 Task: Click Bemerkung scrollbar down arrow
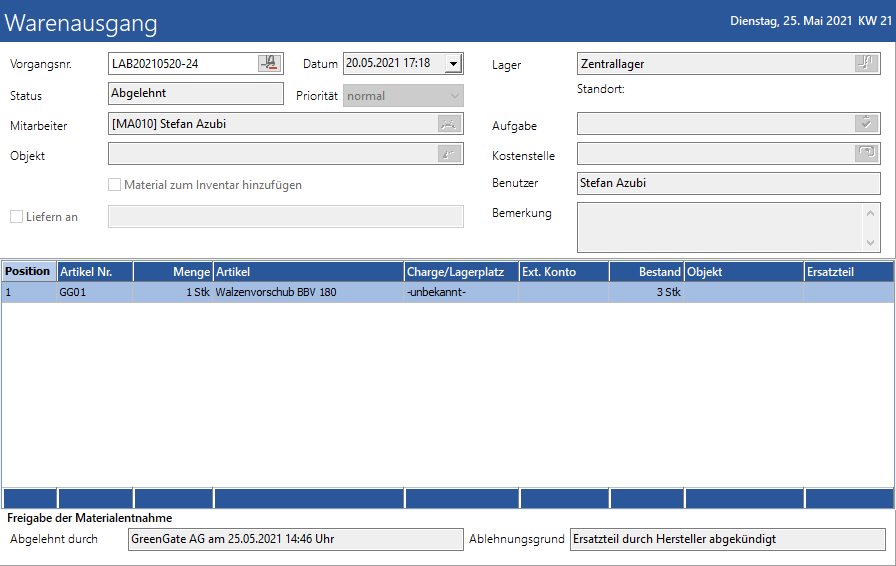tap(870, 242)
